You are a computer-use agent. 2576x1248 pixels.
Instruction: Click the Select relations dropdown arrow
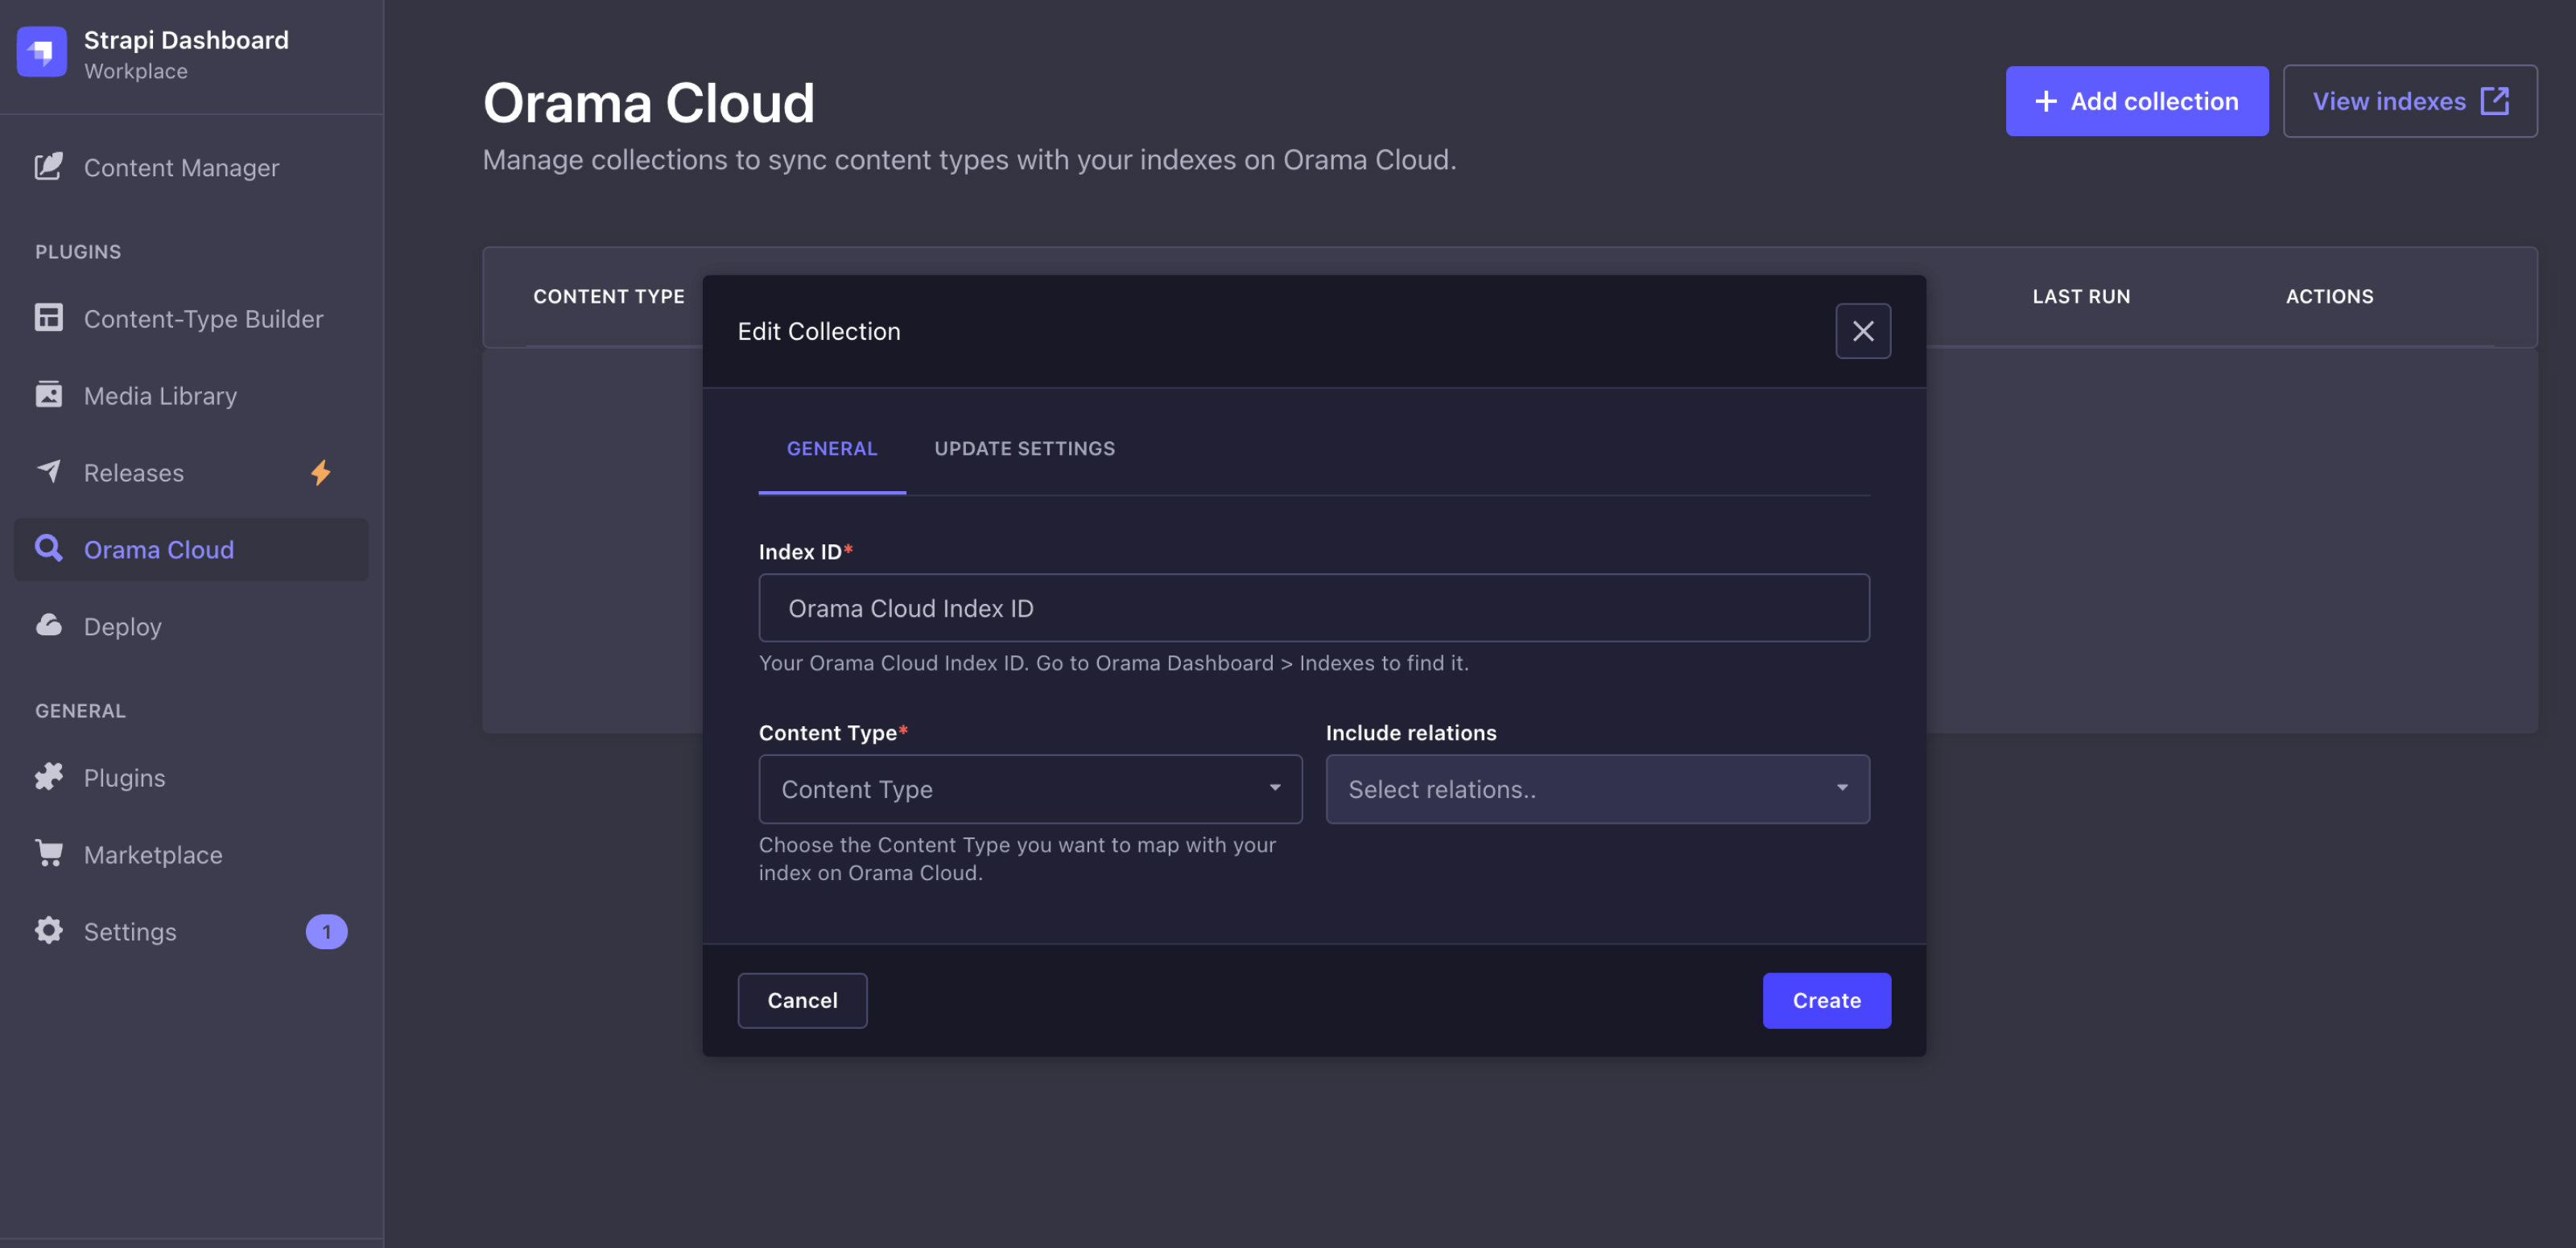point(1842,788)
